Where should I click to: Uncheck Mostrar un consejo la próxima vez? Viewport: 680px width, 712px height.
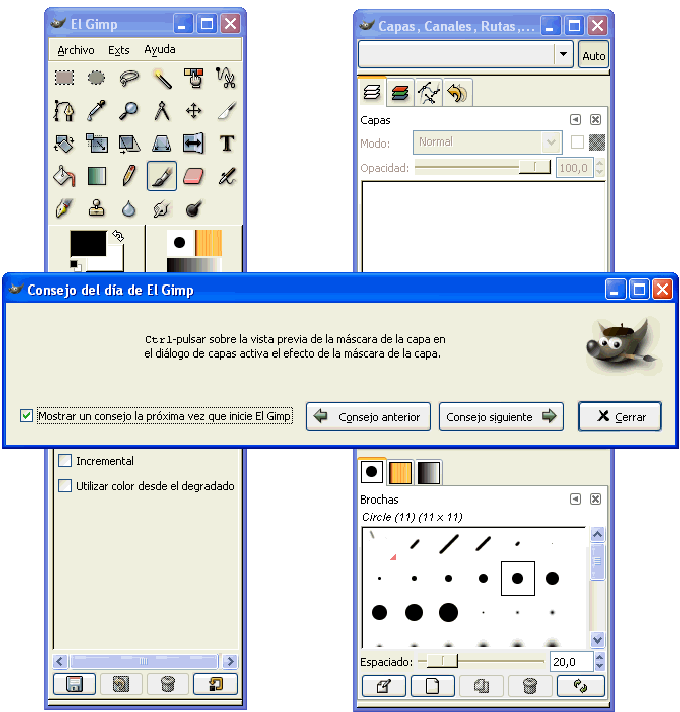click(x=26, y=415)
